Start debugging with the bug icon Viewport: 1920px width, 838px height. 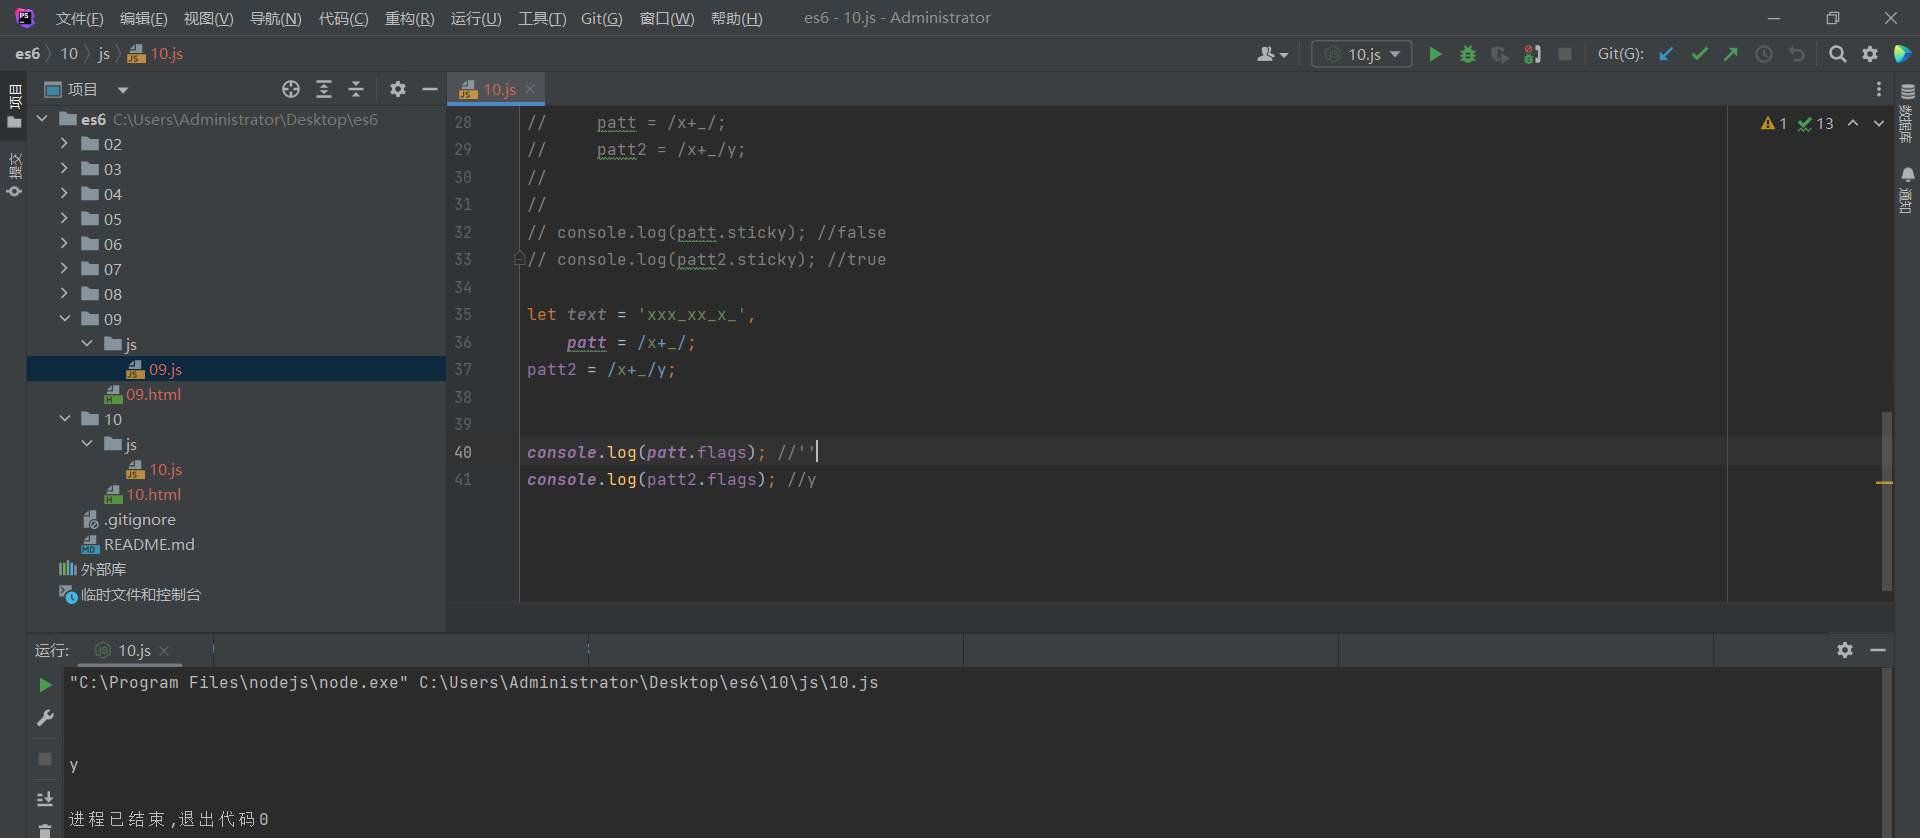(x=1467, y=54)
